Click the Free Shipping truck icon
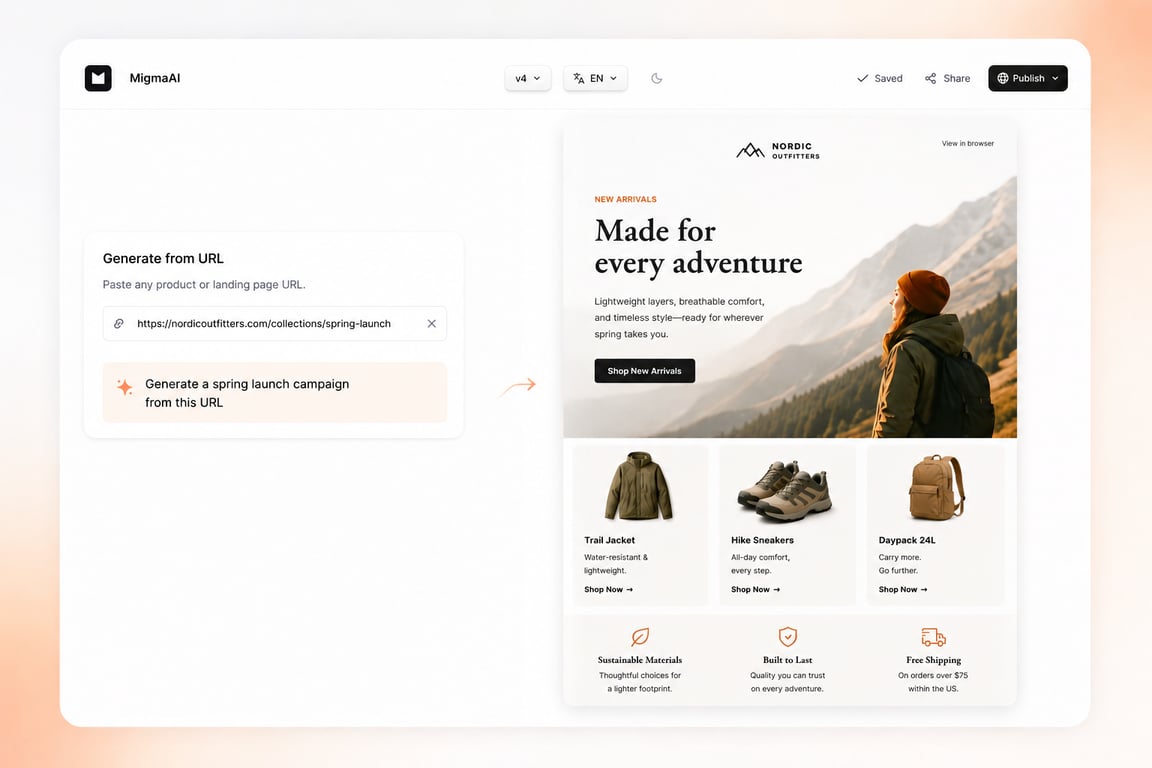This screenshot has width=1152, height=768. tap(933, 636)
